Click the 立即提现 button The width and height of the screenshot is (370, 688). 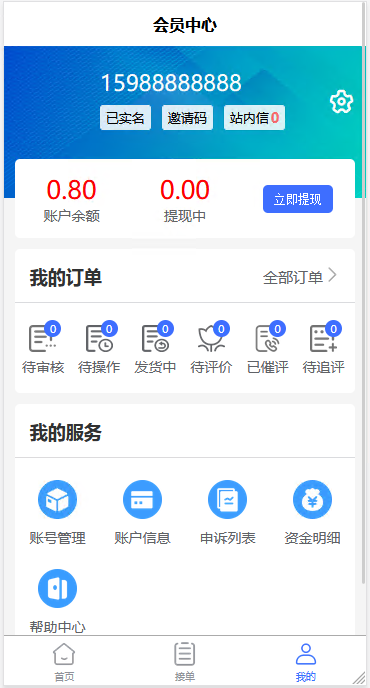point(298,199)
